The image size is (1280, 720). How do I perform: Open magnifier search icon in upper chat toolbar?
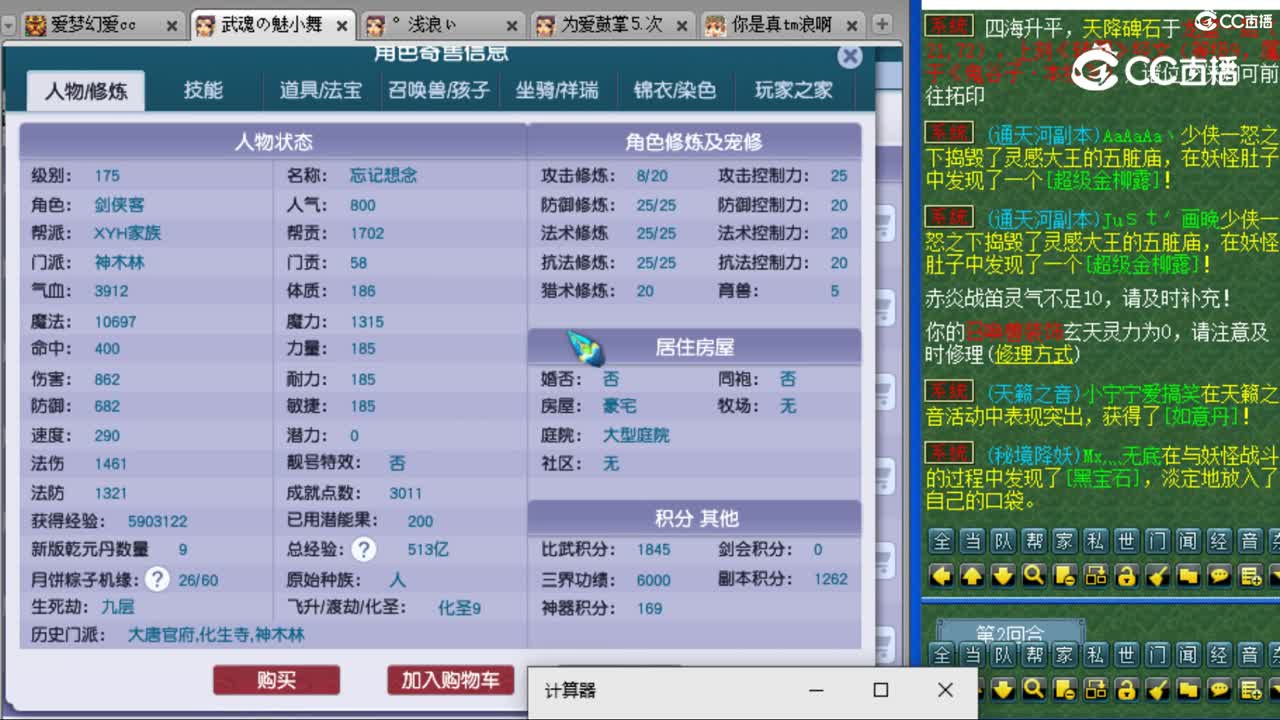pos(1034,575)
